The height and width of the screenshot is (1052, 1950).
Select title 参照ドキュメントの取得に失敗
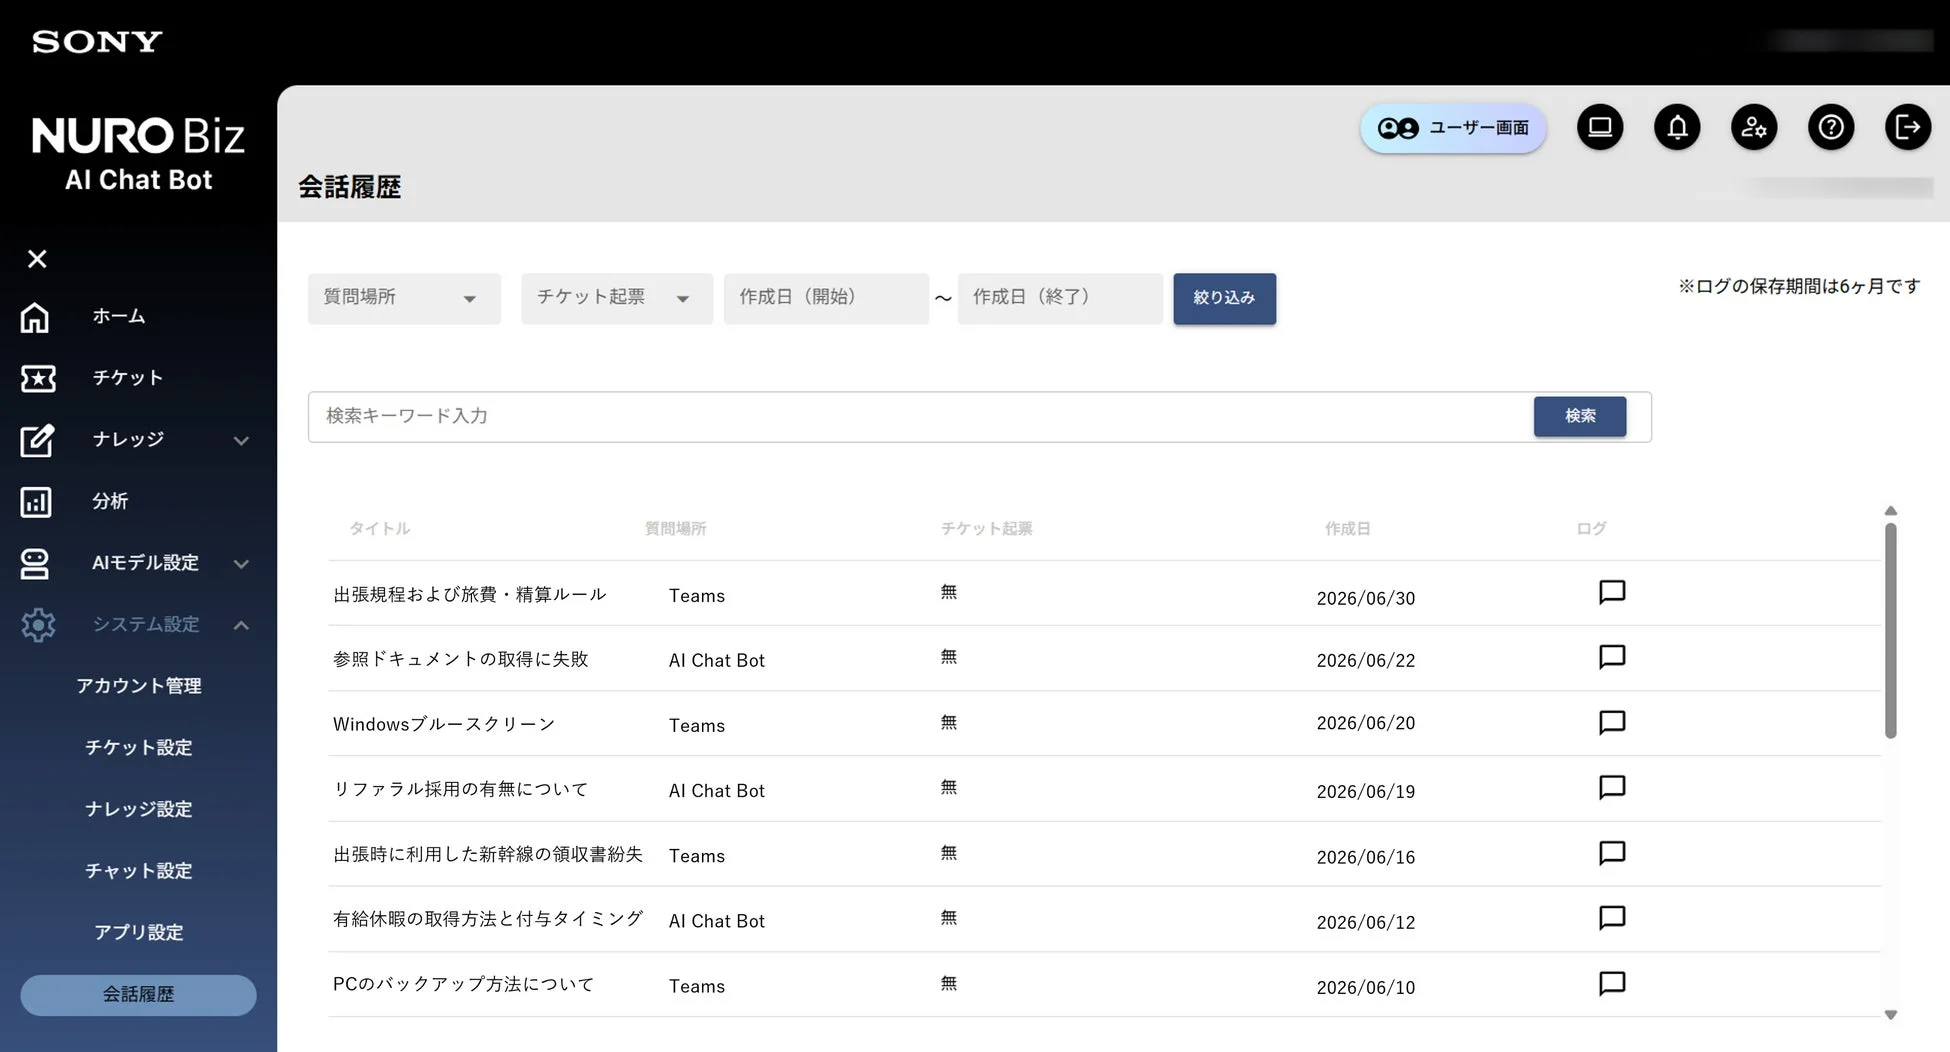(461, 659)
